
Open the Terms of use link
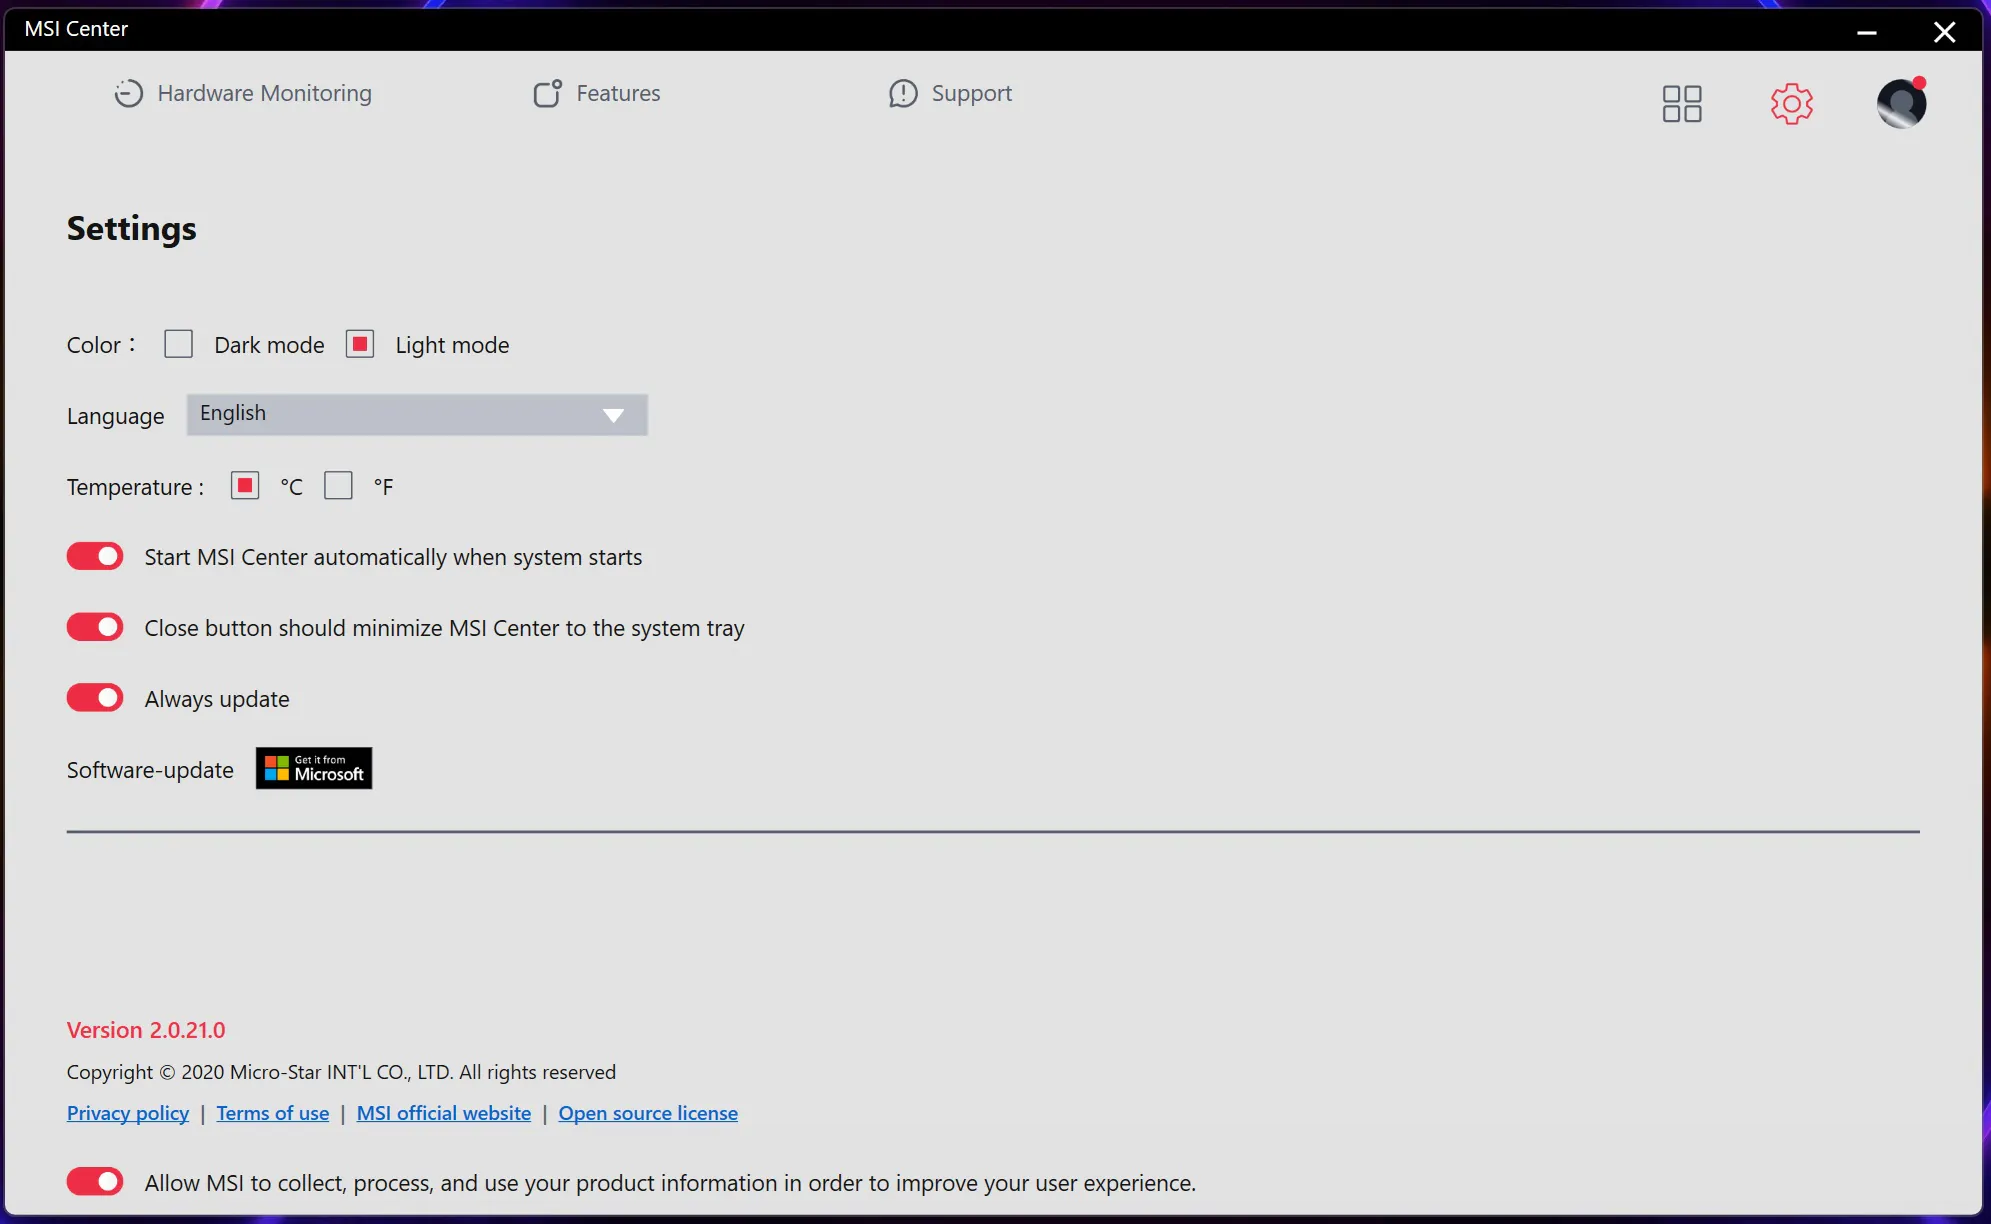point(273,1113)
